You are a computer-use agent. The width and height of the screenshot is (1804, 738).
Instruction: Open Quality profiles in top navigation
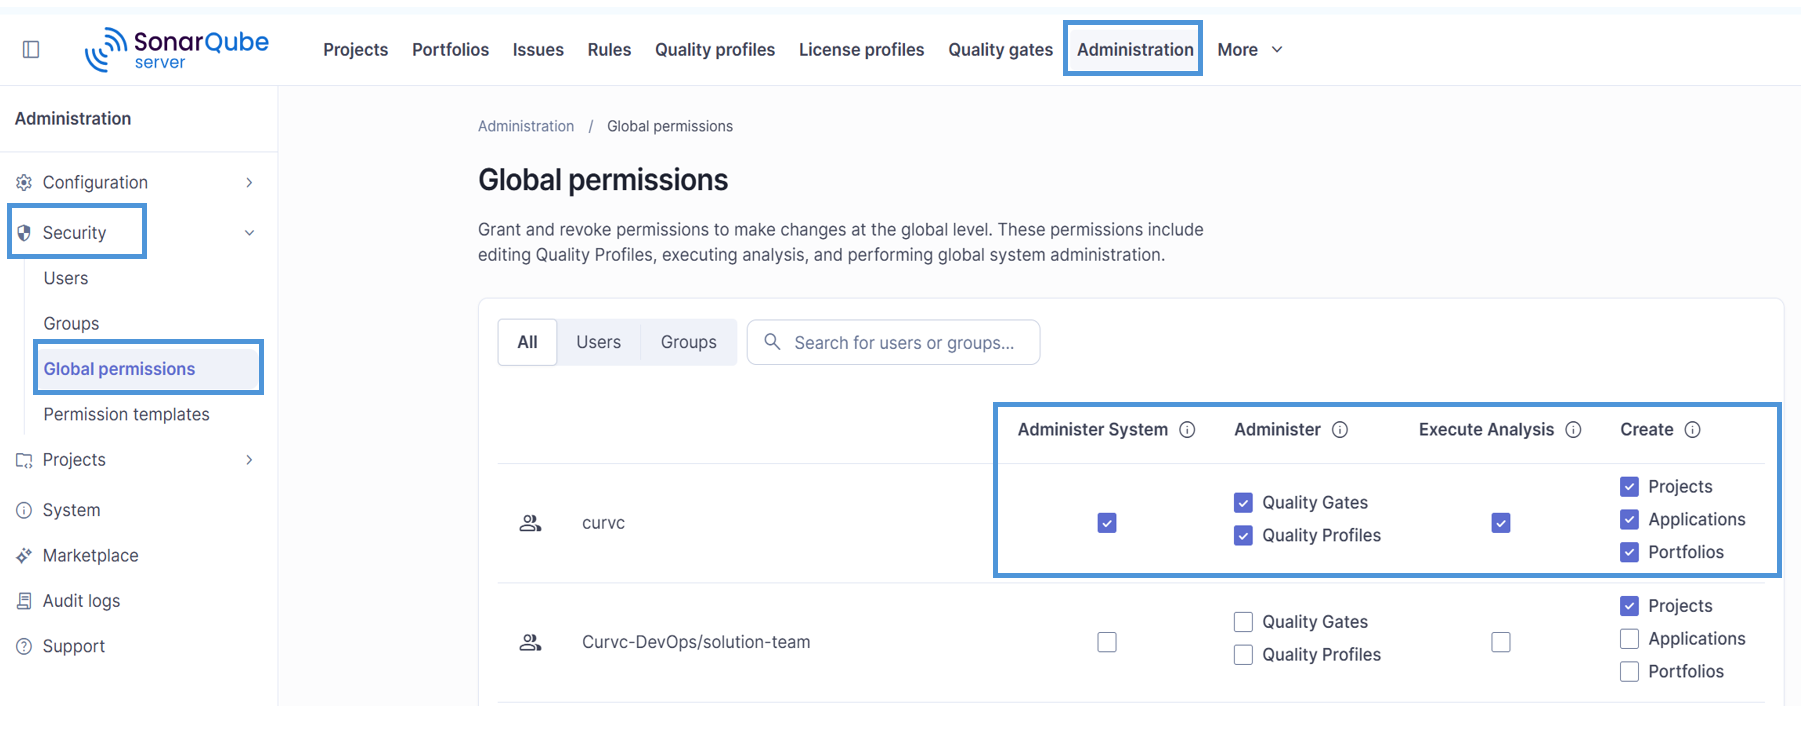coord(715,49)
